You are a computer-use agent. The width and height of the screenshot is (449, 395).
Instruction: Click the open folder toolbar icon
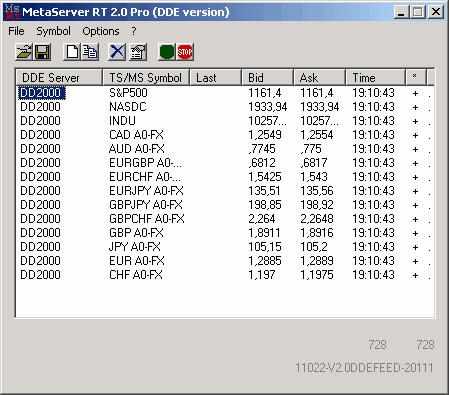[x=24, y=52]
